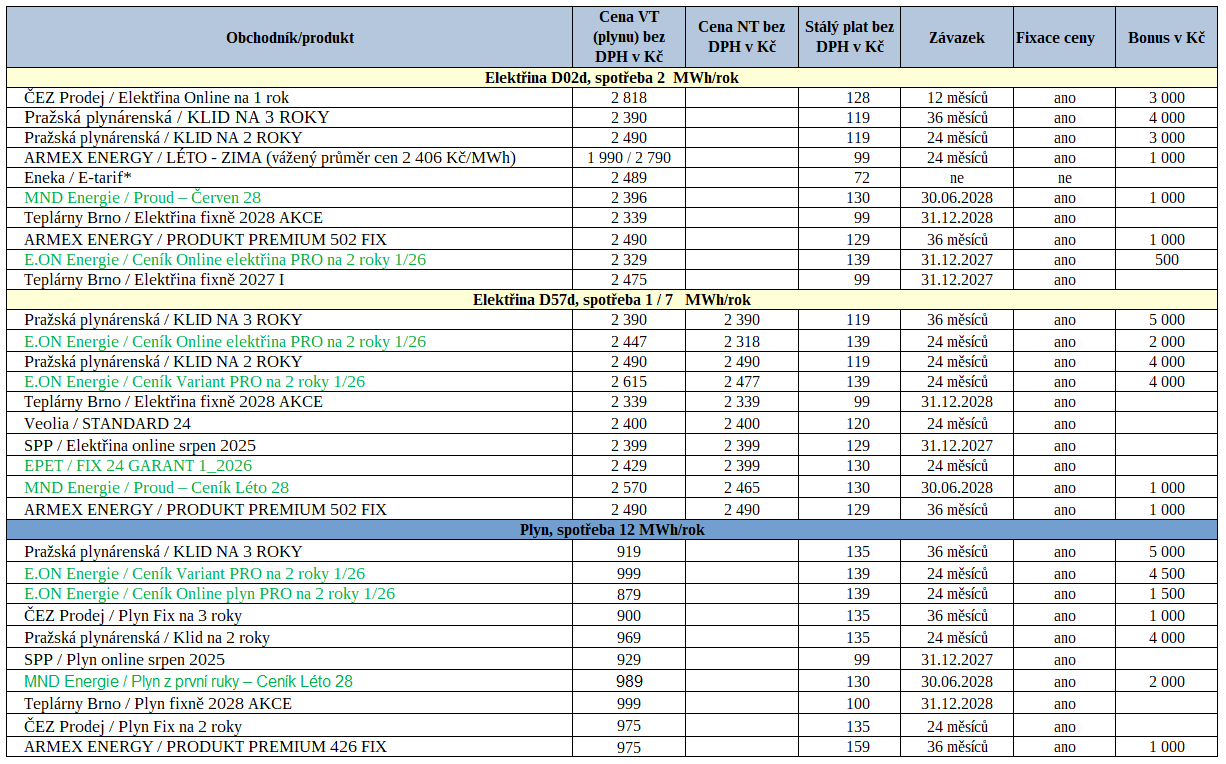Click the SPP / Plyn online srpen 2025 cell

(124, 660)
